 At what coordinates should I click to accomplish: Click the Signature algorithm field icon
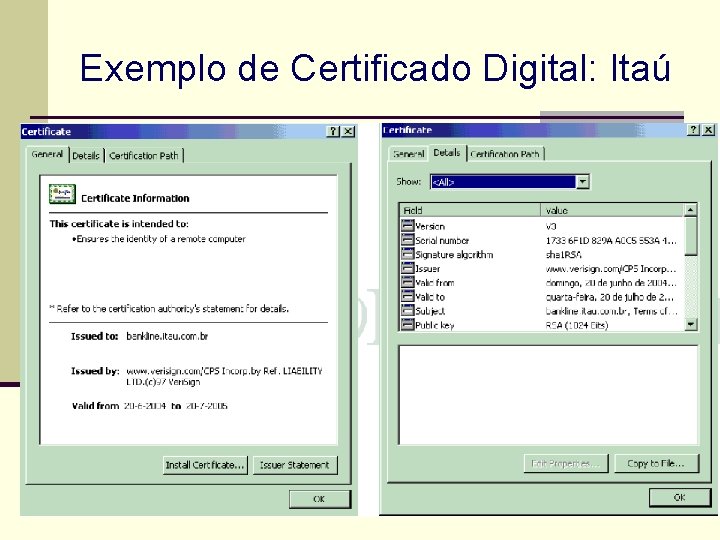point(407,254)
